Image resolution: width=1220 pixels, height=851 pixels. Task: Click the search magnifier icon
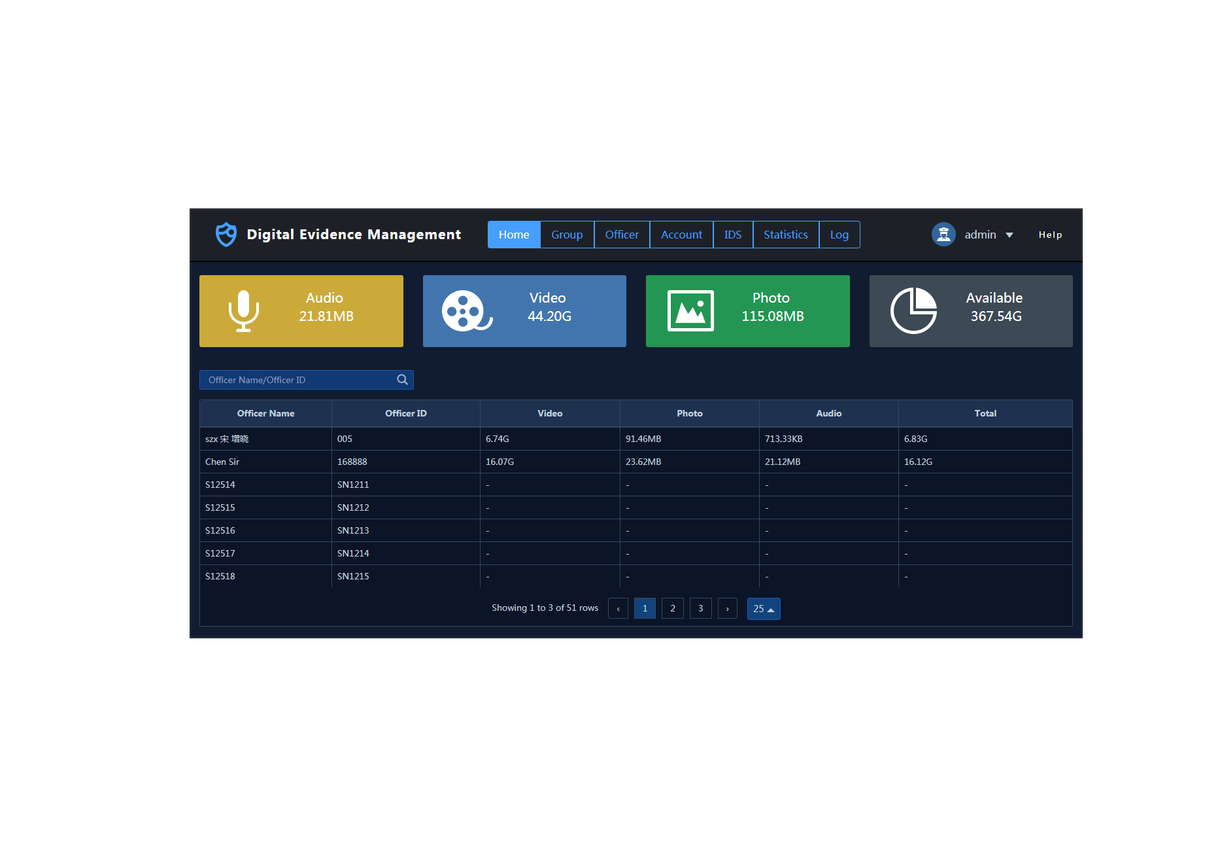point(402,380)
